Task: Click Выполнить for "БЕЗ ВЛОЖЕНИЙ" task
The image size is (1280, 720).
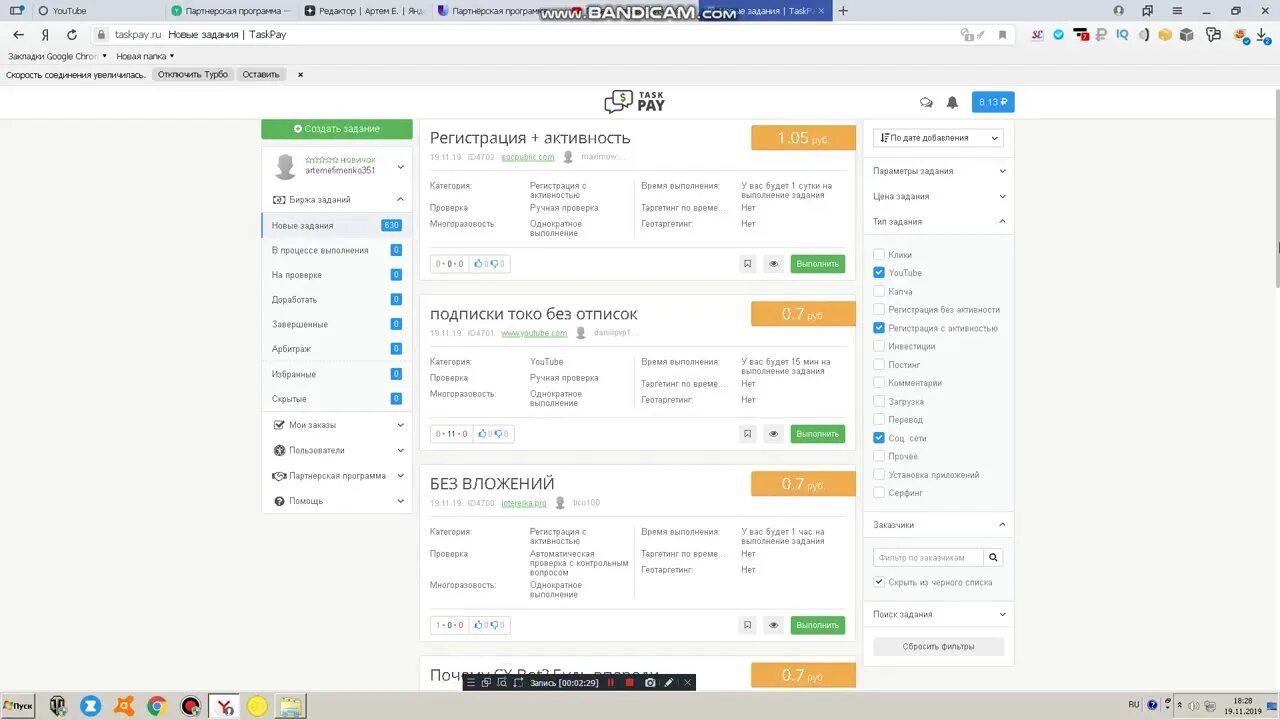Action: coord(818,625)
